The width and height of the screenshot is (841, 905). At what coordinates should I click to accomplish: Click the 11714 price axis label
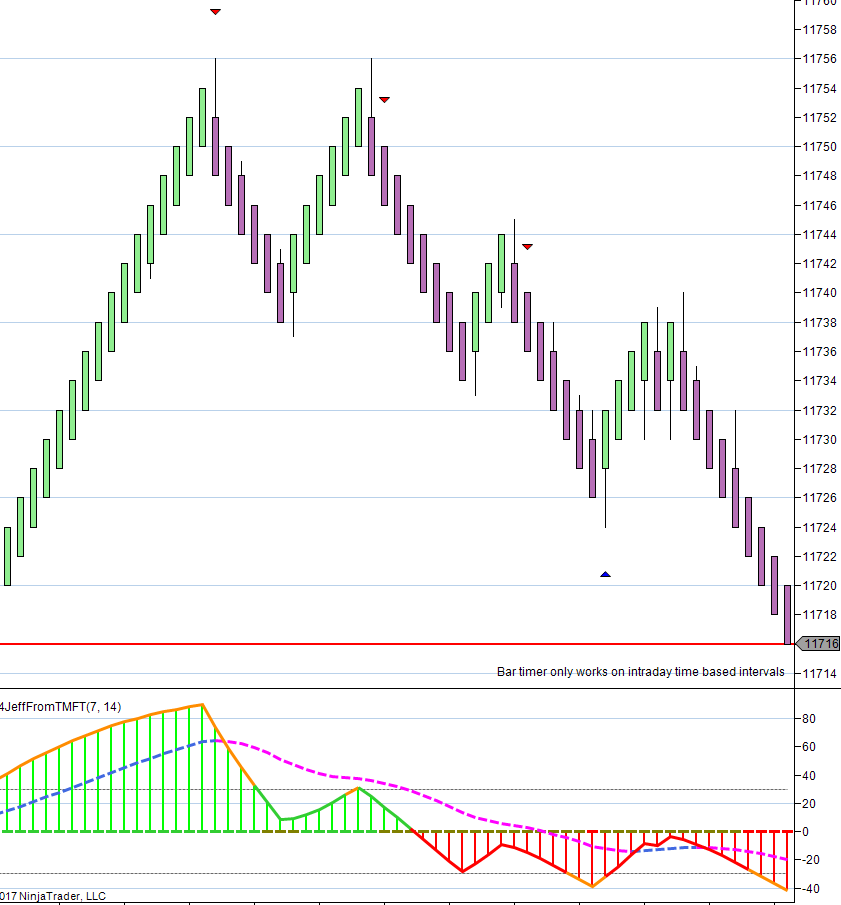coord(820,674)
